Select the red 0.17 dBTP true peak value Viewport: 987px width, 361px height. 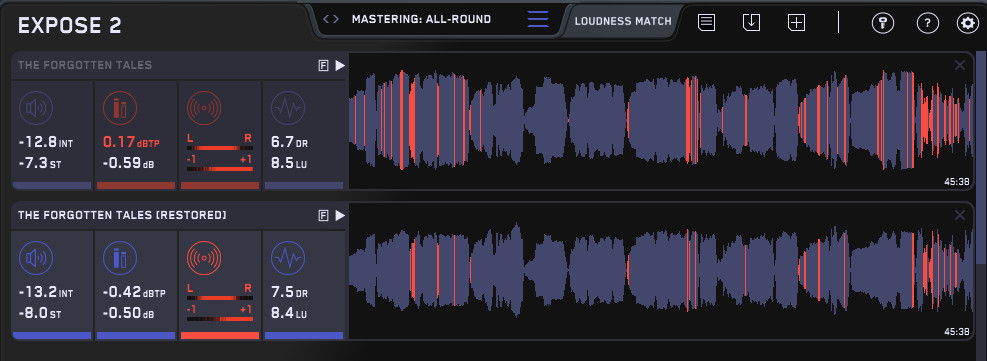click(x=131, y=143)
